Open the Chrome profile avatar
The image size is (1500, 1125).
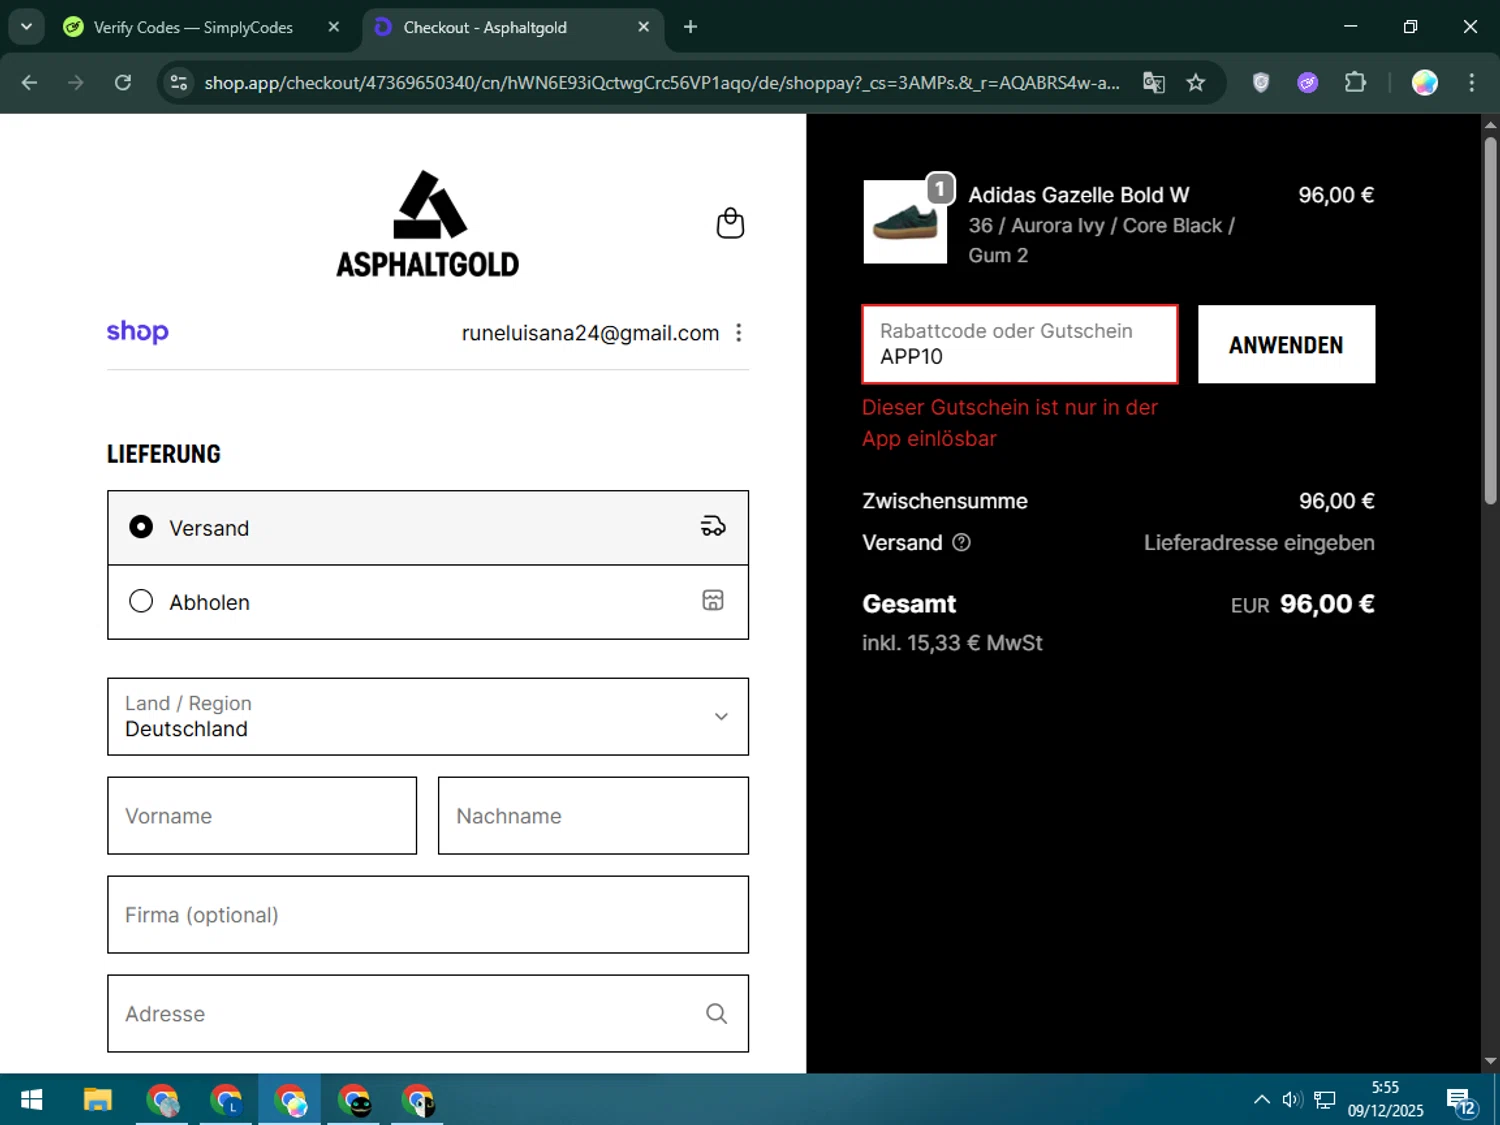click(1425, 83)
